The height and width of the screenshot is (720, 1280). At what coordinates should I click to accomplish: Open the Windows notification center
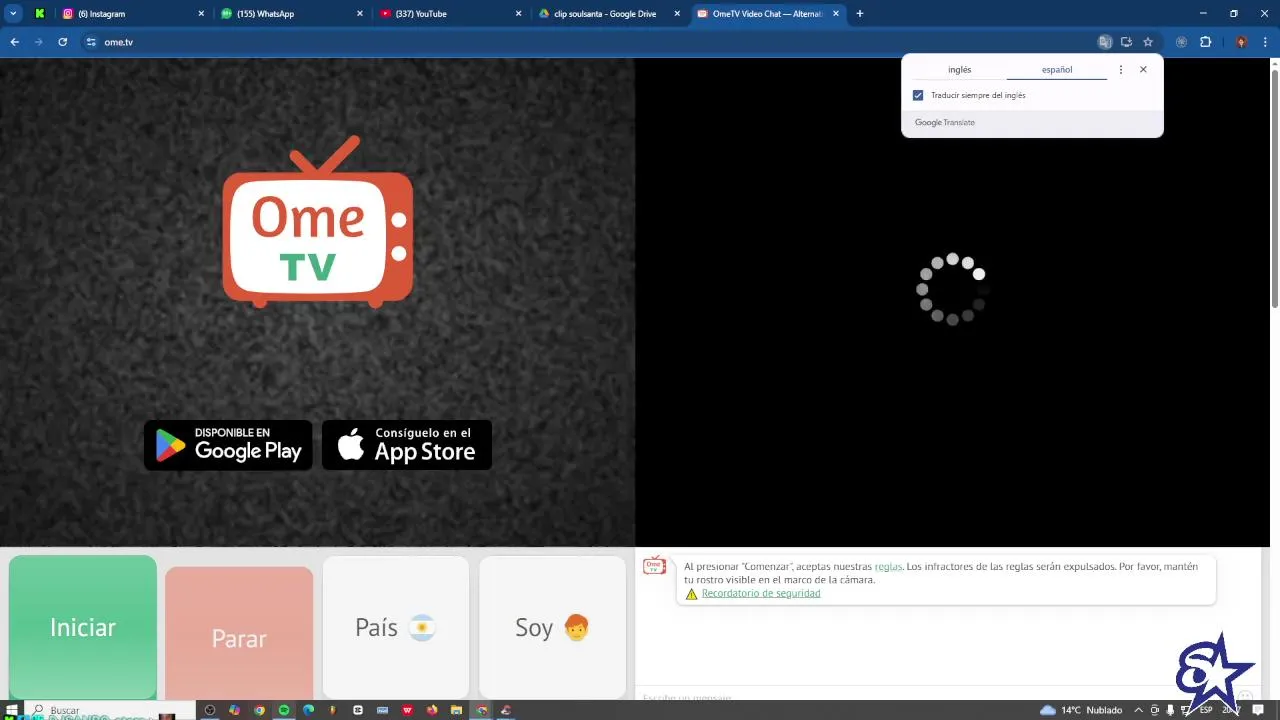click(x=1258, y=710)
